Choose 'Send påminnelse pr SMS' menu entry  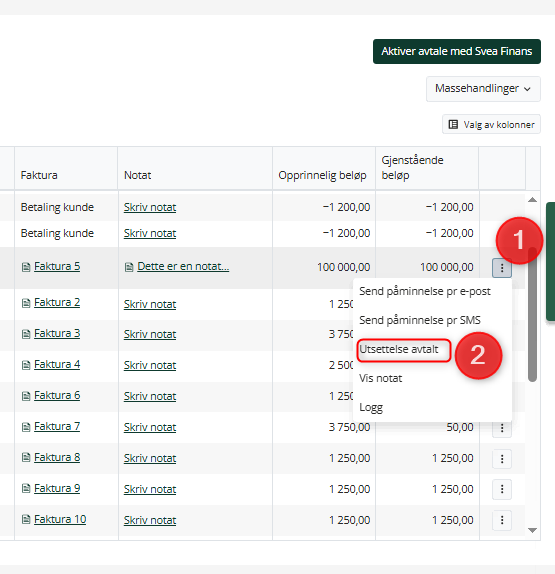coord(420,320)
